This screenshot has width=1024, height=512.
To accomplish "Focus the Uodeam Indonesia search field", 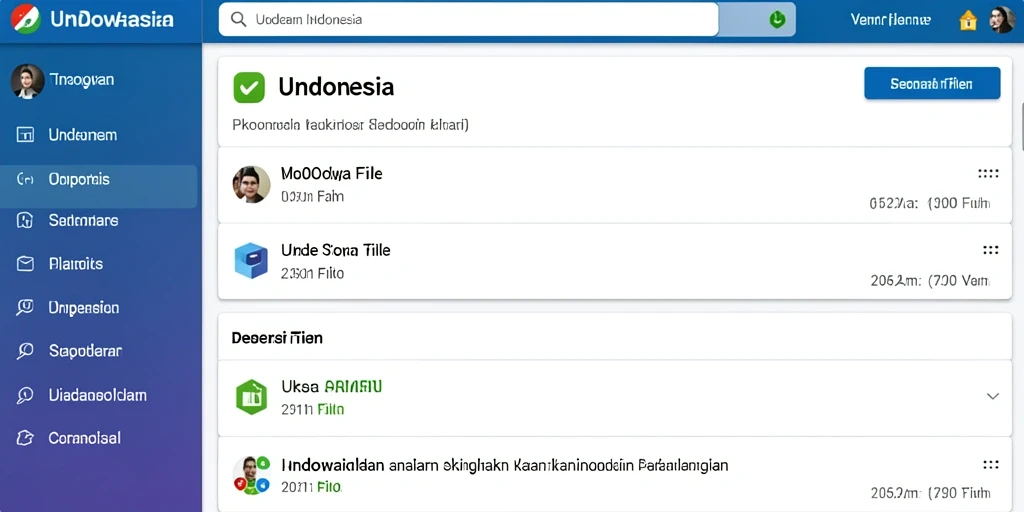I will tap(468, 20).
